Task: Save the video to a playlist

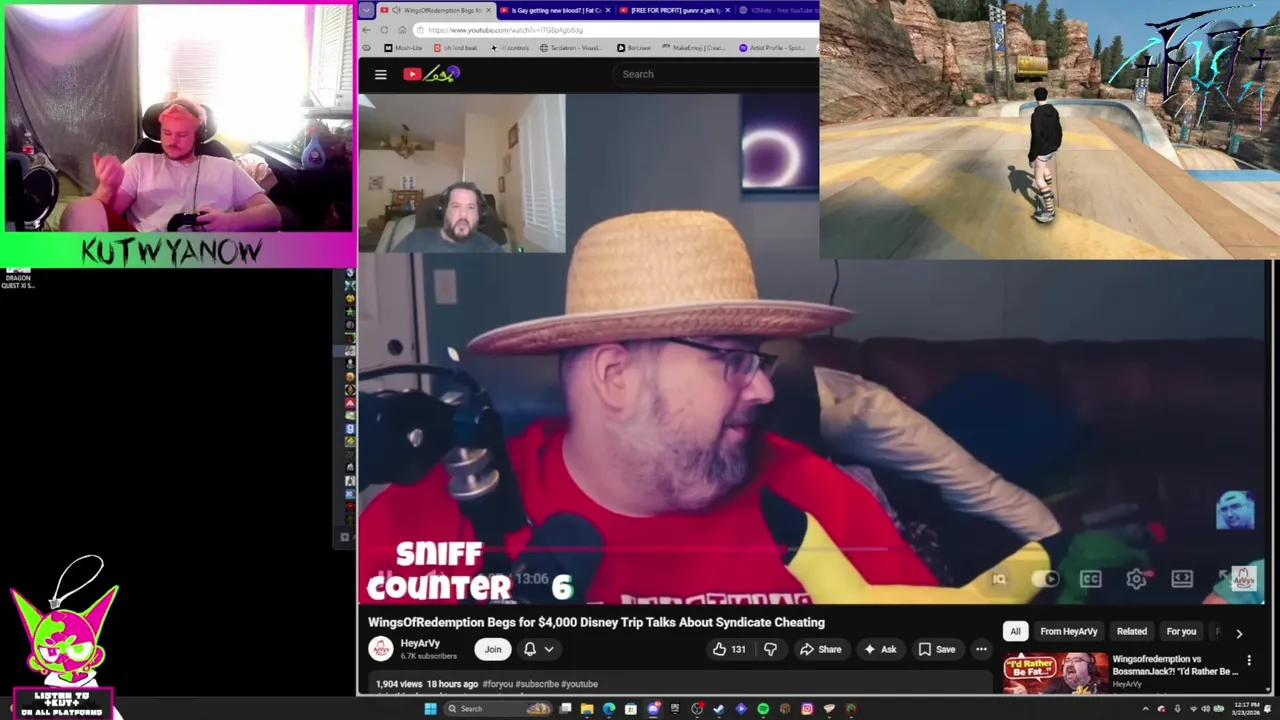Action: click(x=936, y=649)
